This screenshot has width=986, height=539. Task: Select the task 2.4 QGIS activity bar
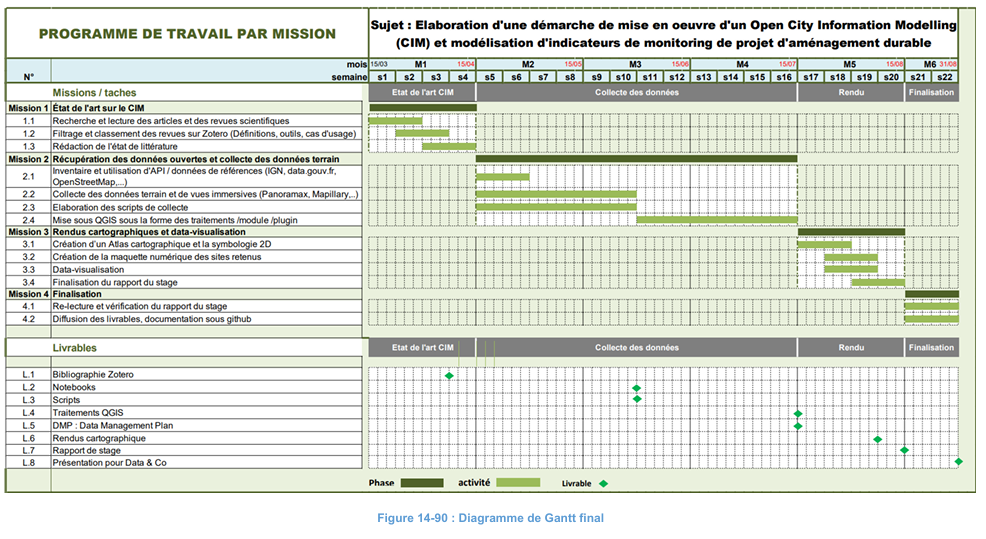(717, 220)
